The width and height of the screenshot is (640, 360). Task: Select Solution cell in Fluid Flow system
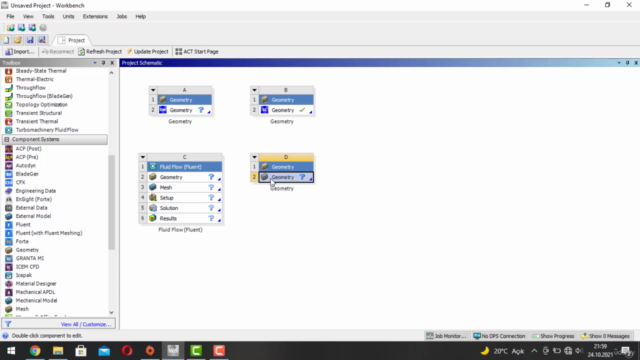[184, 208]
